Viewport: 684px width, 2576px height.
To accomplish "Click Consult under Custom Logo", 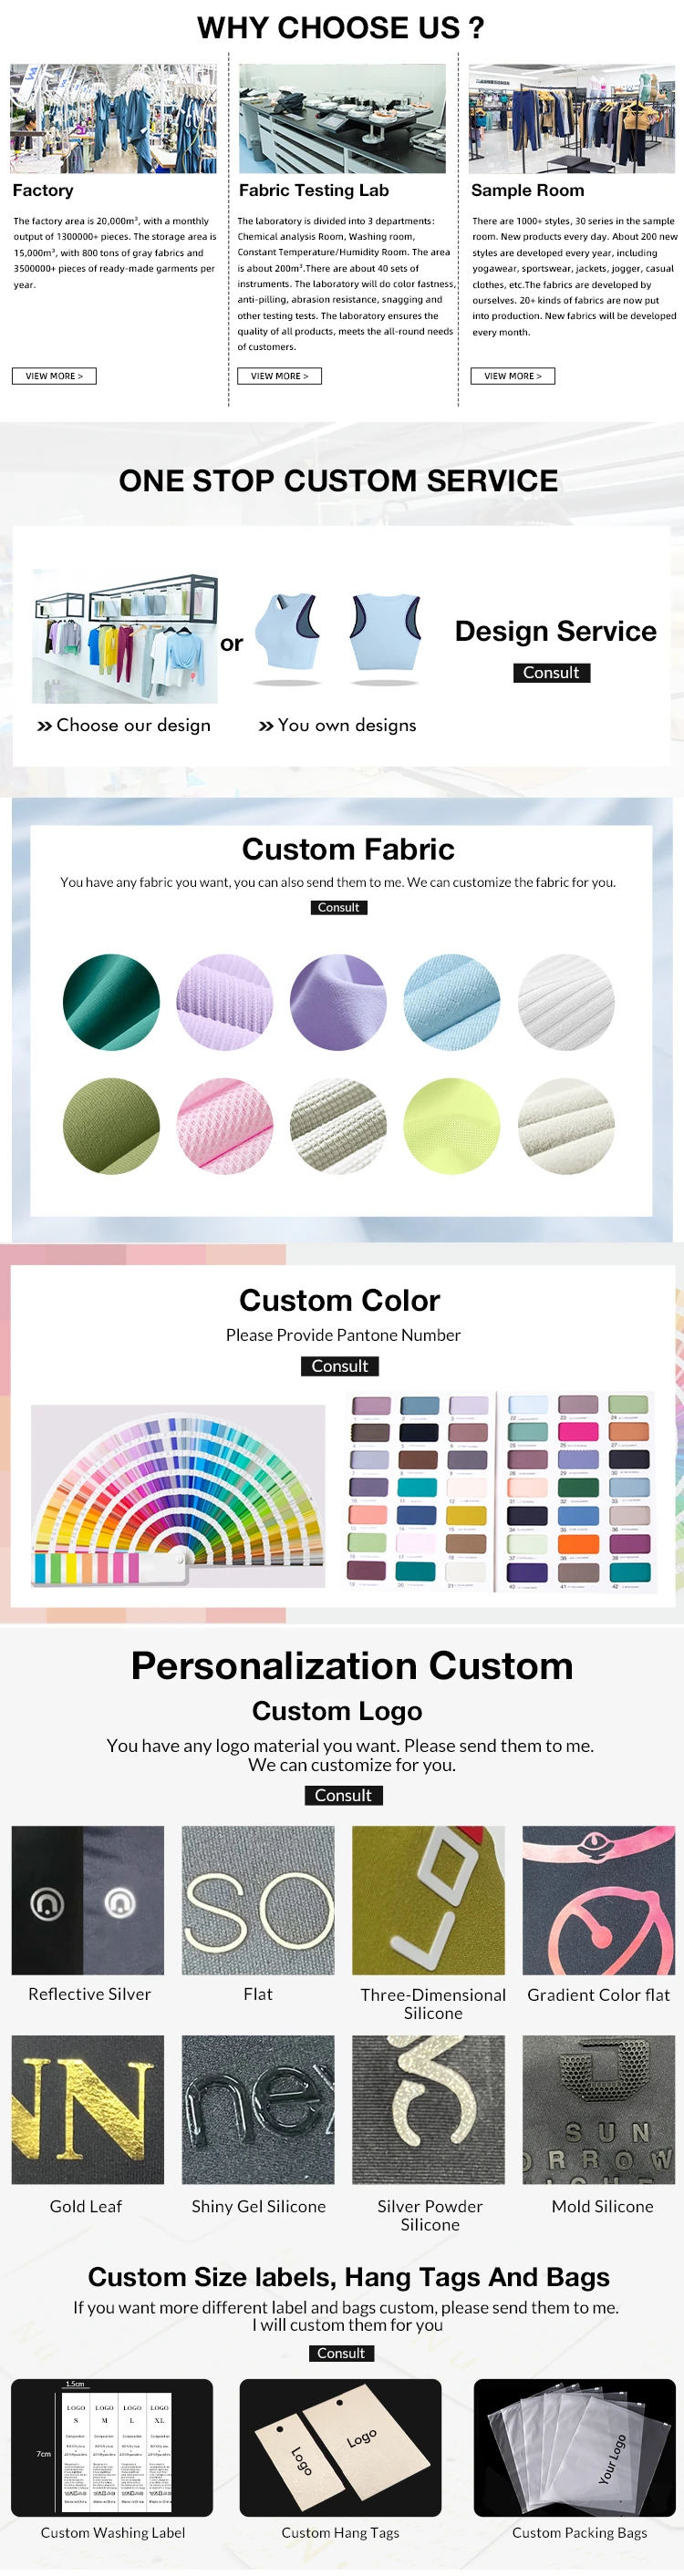I will pyautogui.click(x=343, y=1795).
